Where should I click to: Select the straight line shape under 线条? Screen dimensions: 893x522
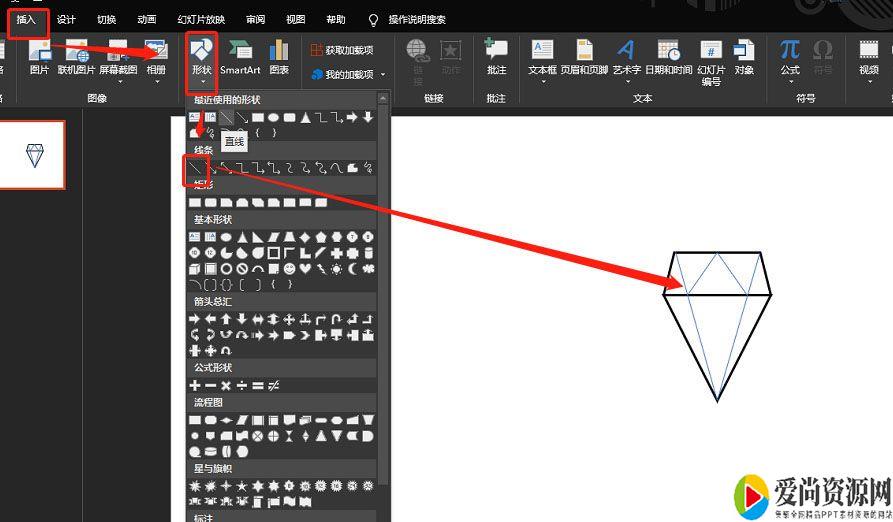[x=196, y=168]
